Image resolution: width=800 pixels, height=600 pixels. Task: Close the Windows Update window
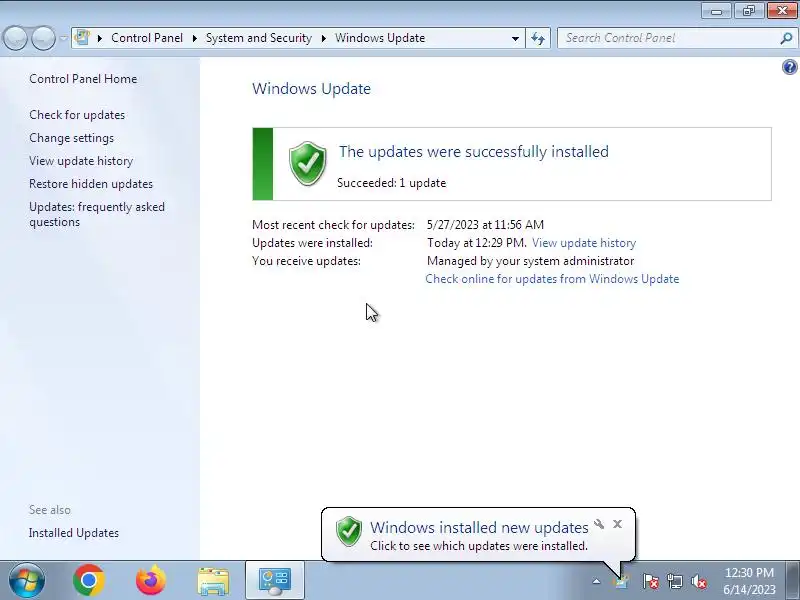[782, 10]
